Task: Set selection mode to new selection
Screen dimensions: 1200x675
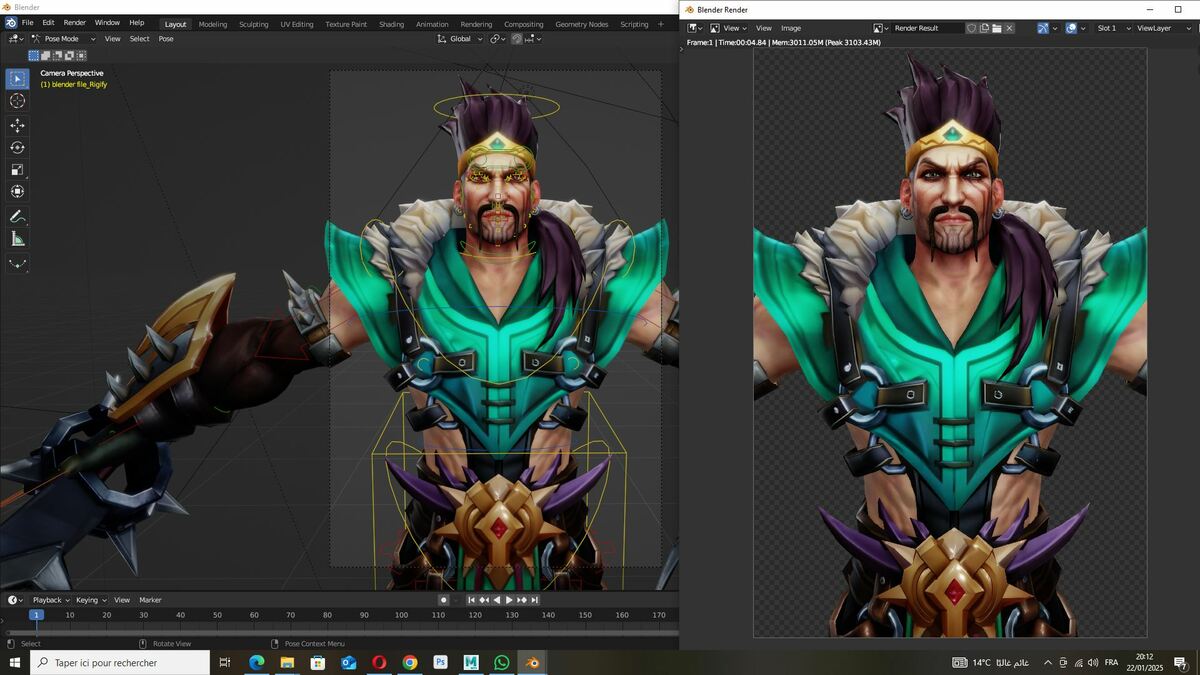Action: [34, 56]
